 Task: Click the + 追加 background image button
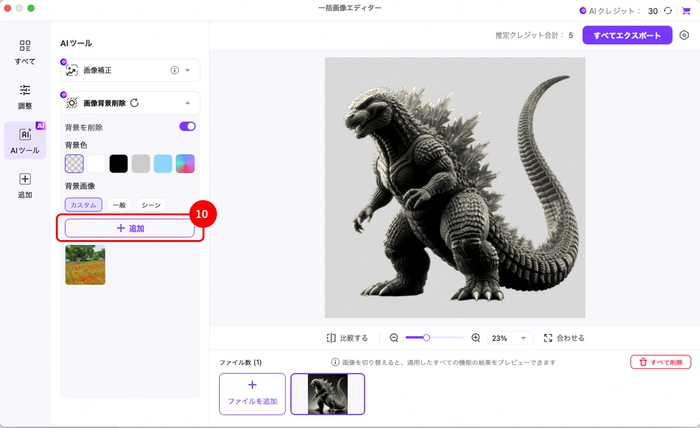[x=130, y=228]
